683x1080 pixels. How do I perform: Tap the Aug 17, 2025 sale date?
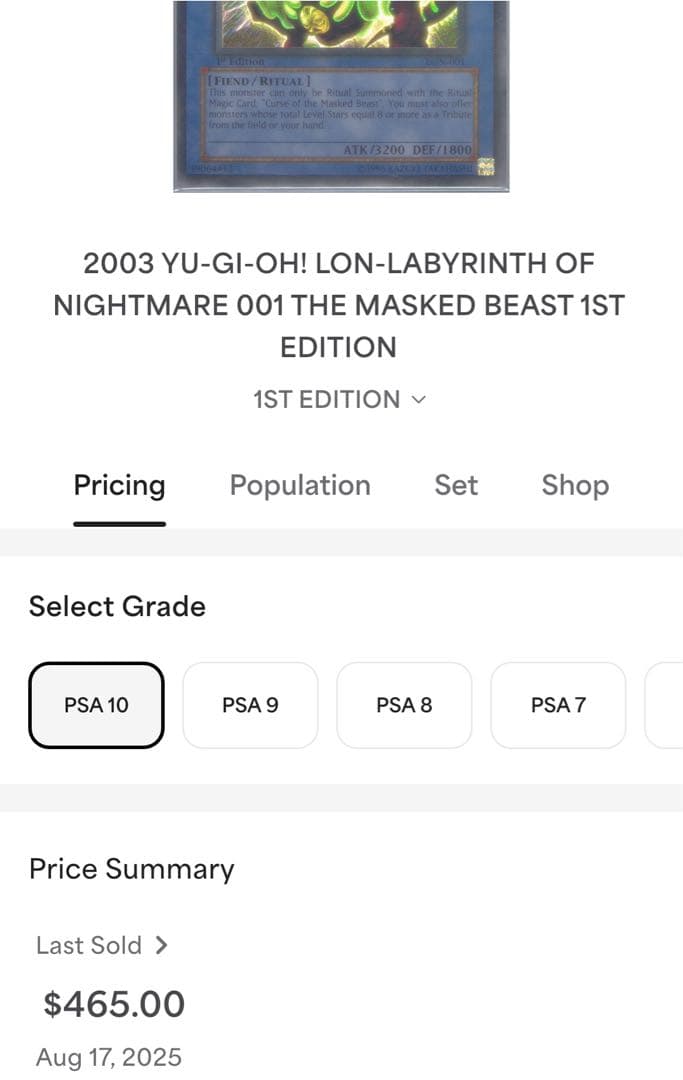[x=108, y=1057]
